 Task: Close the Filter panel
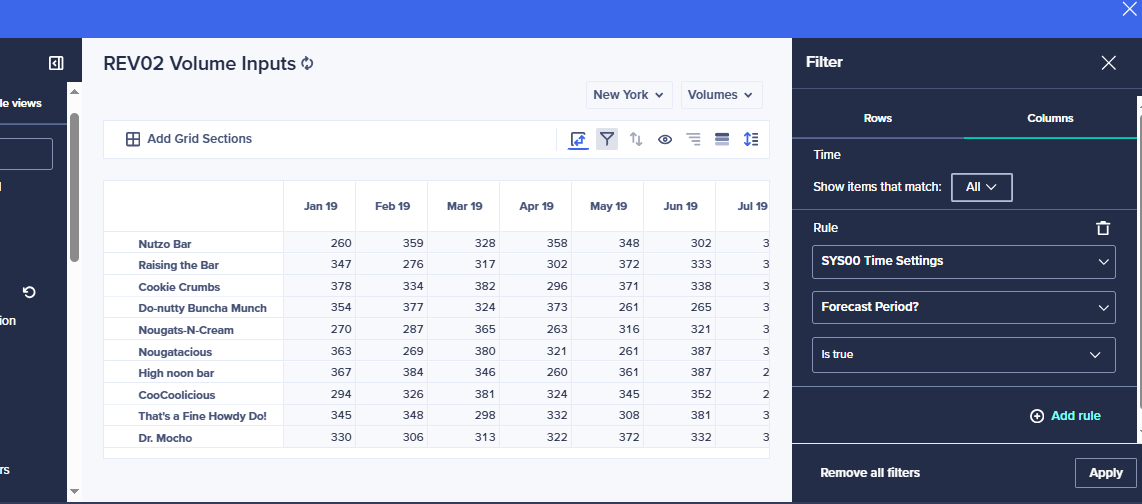point(1108,63)
